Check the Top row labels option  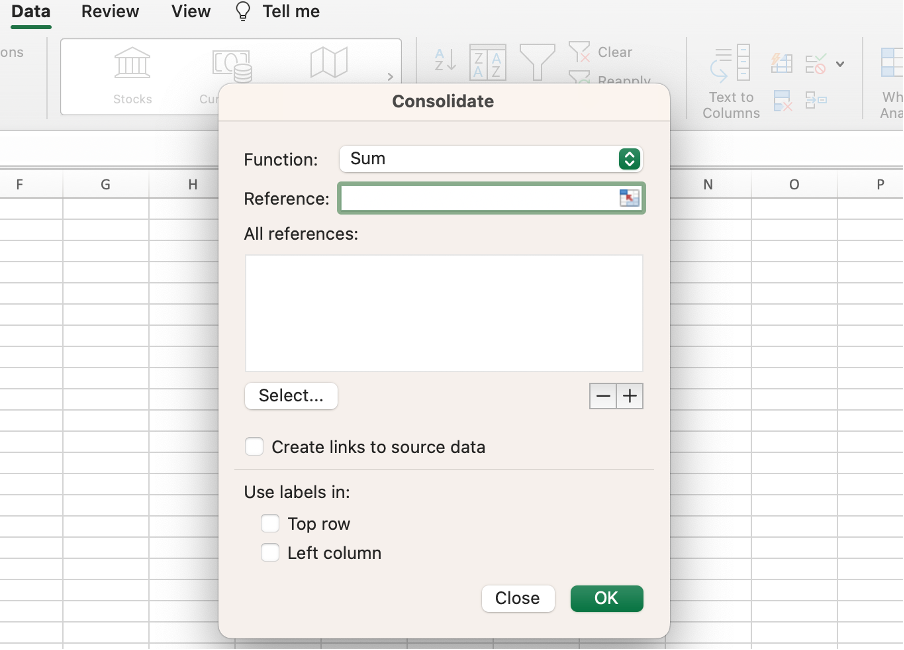point(270,524)
